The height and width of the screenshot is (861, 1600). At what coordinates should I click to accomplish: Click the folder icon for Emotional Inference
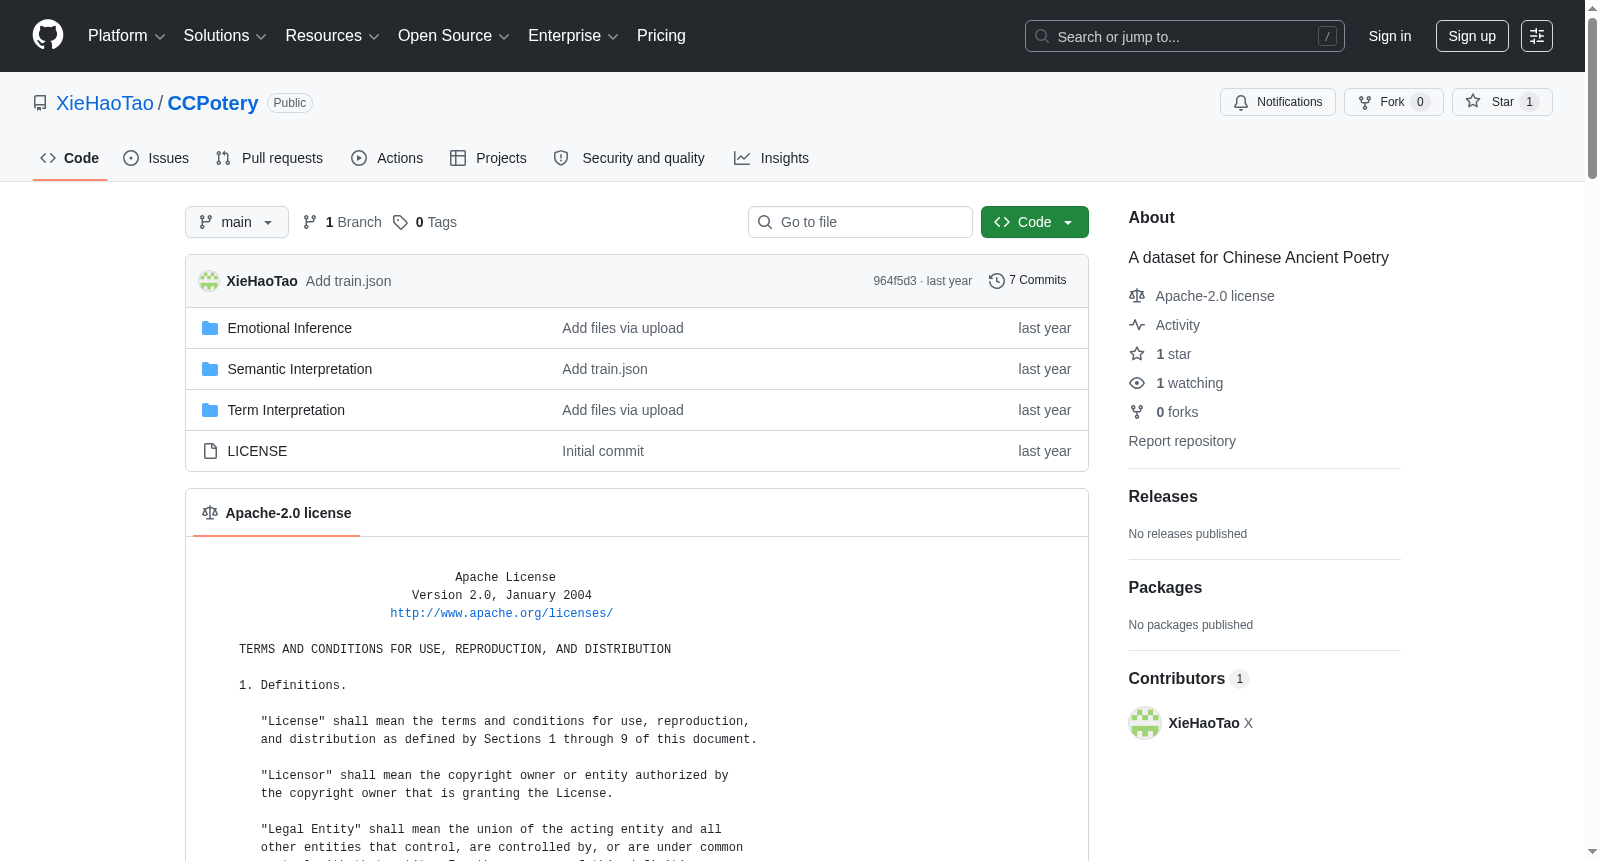pyautogui.click(x=210, y=328)
